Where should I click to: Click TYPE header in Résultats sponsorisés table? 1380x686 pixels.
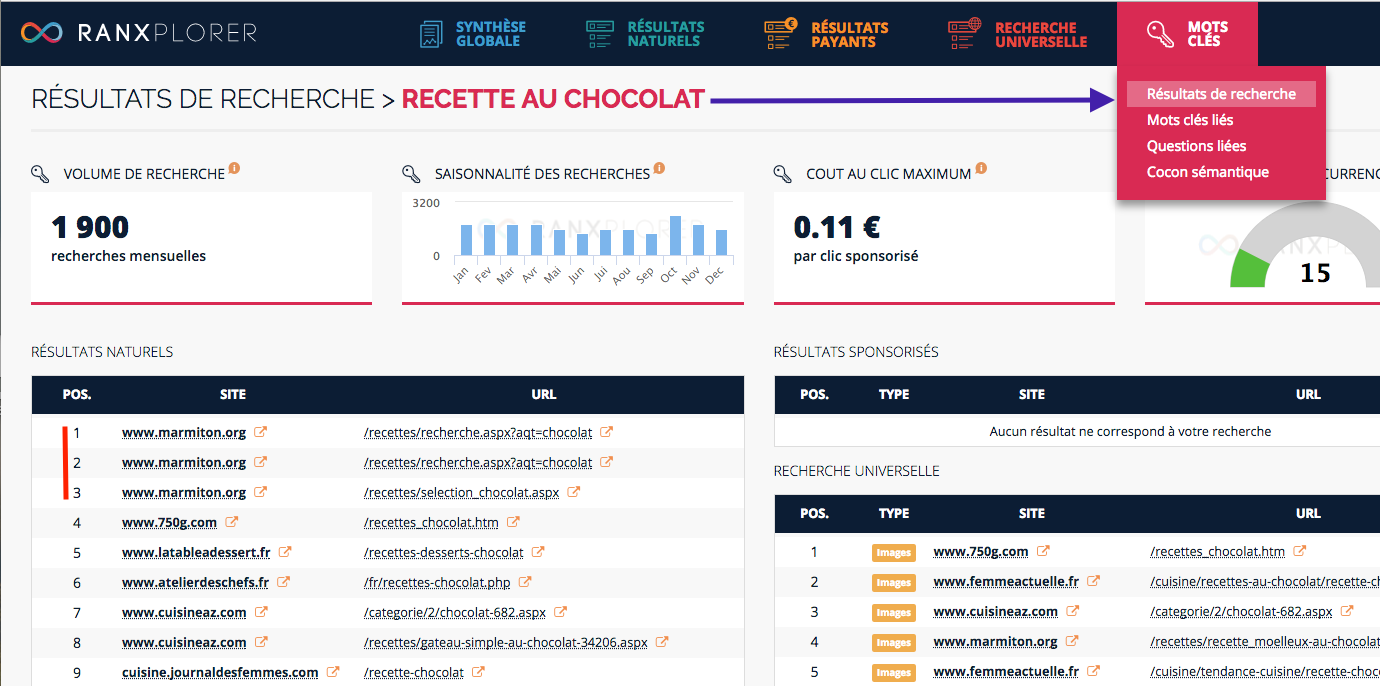point(894,395)
